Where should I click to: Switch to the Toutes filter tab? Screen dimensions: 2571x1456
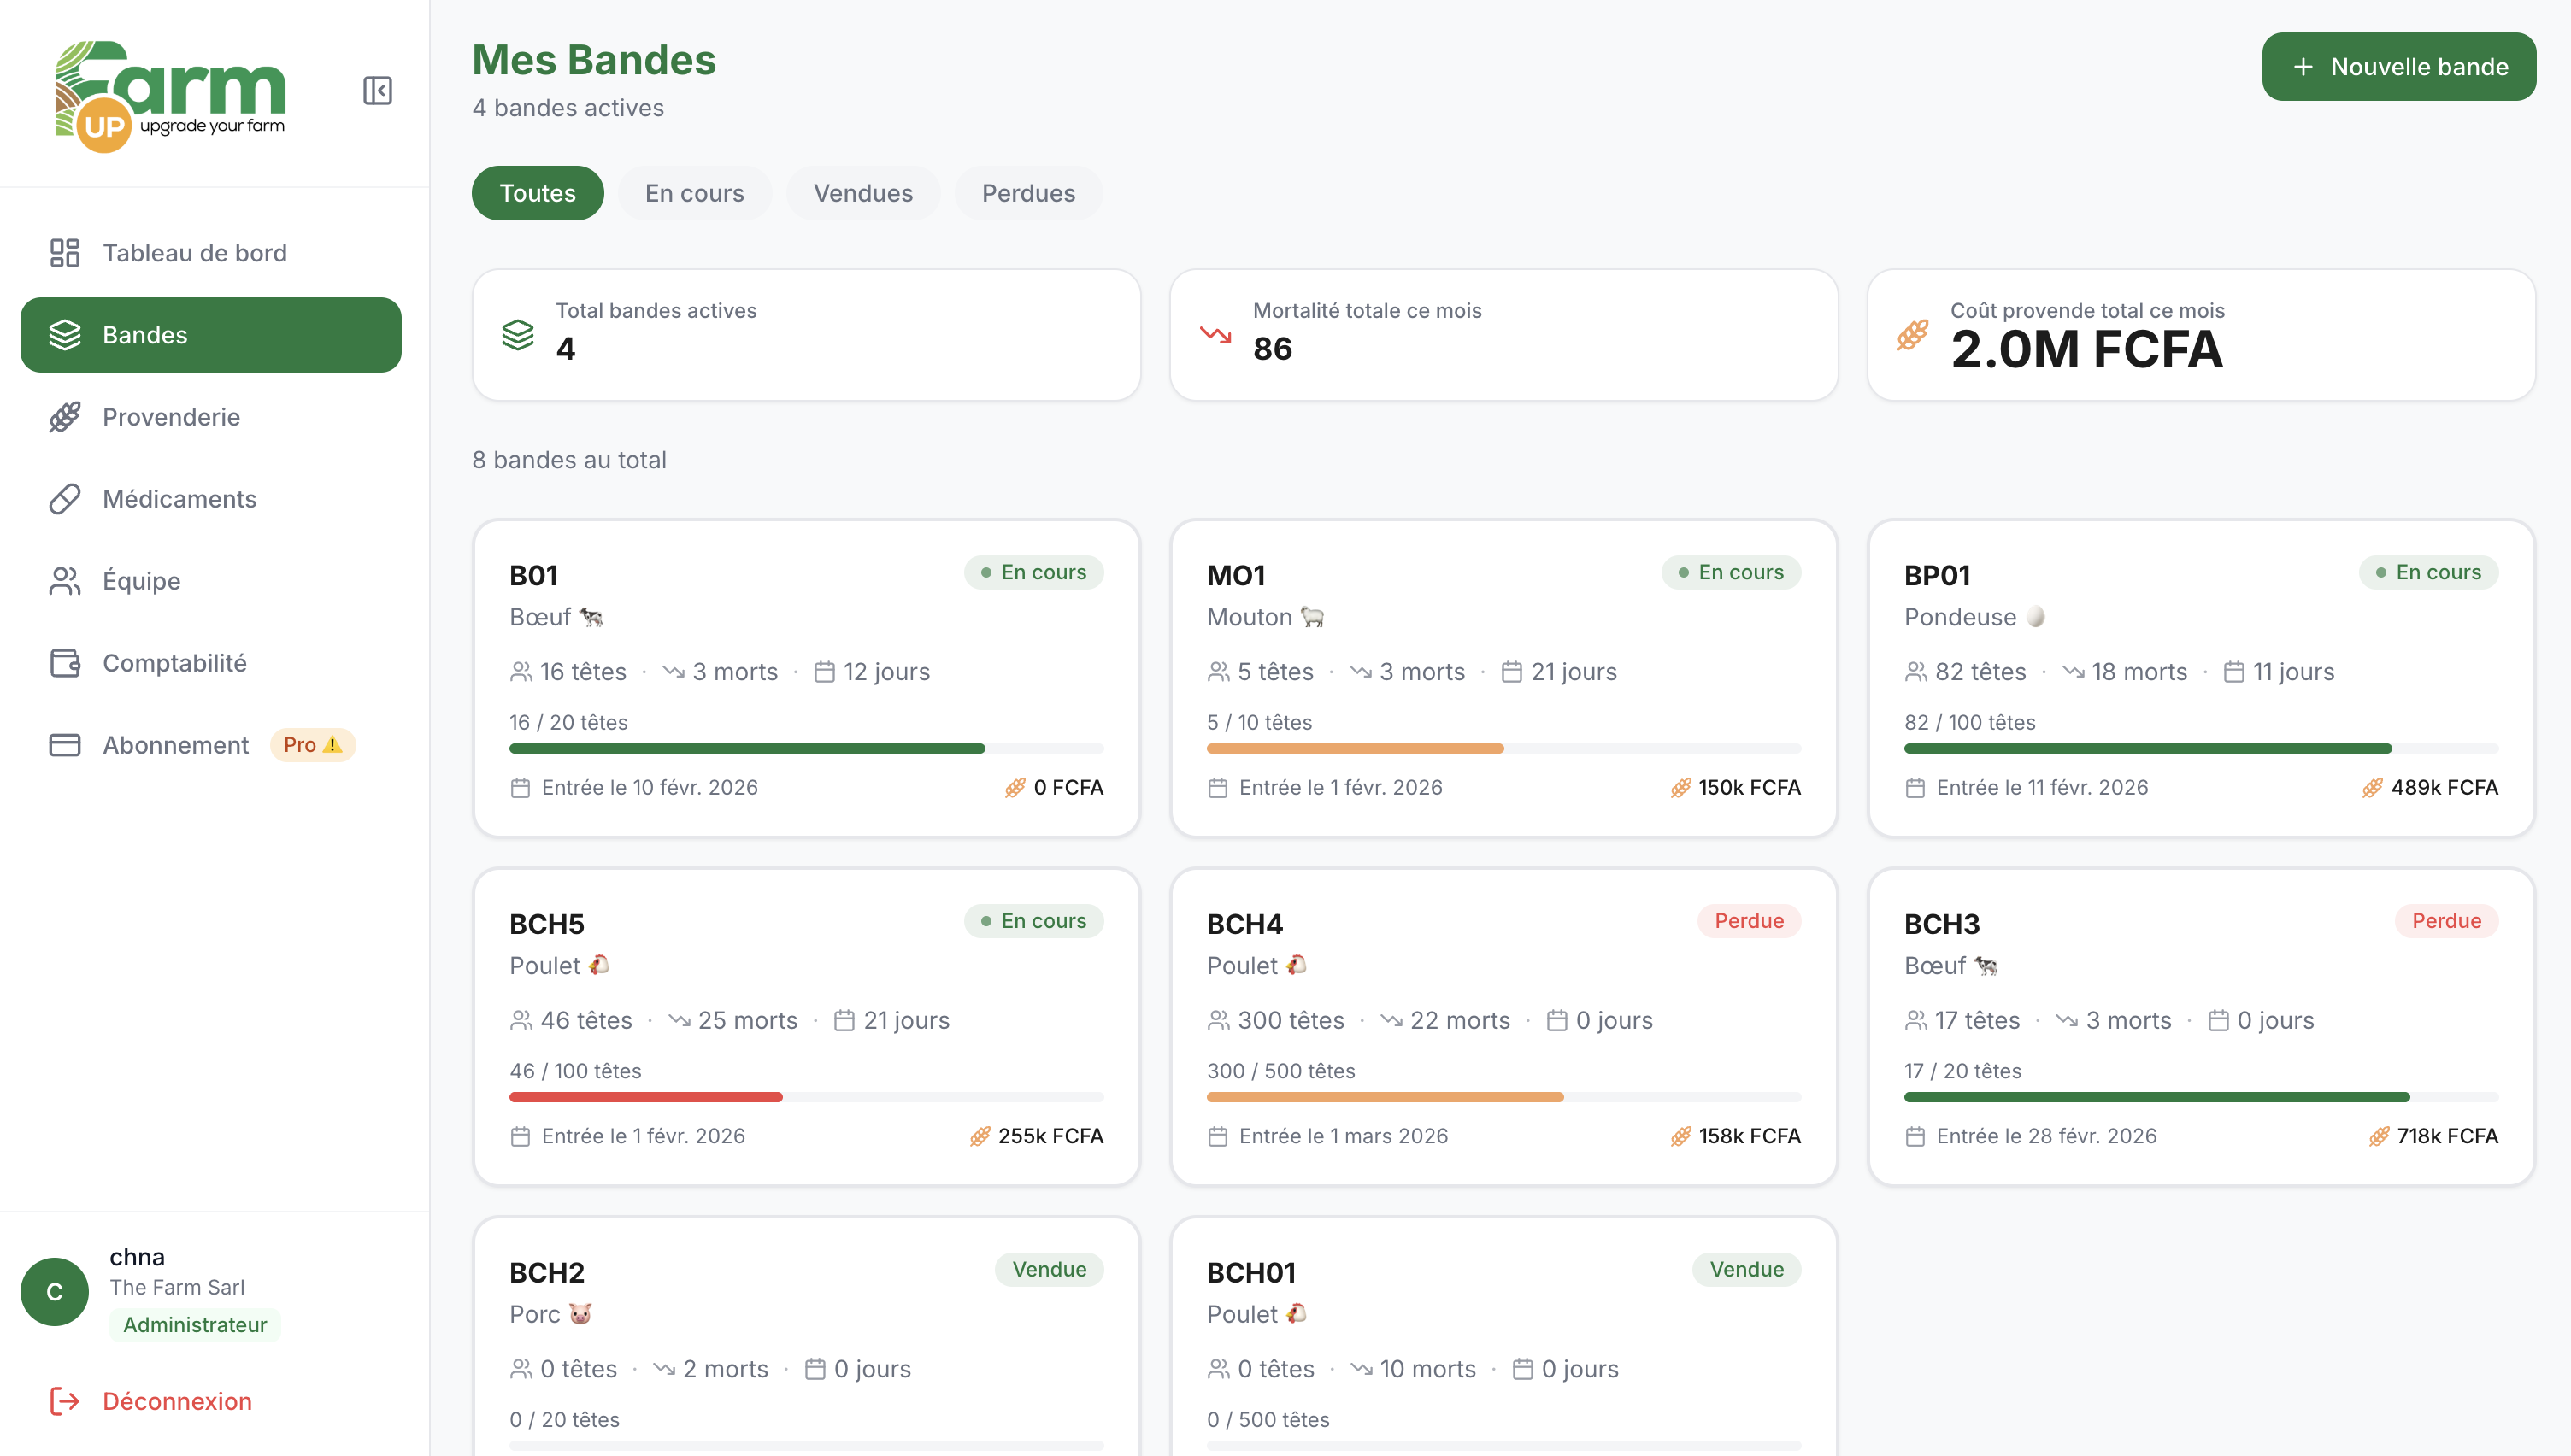[x=537, y=192]
